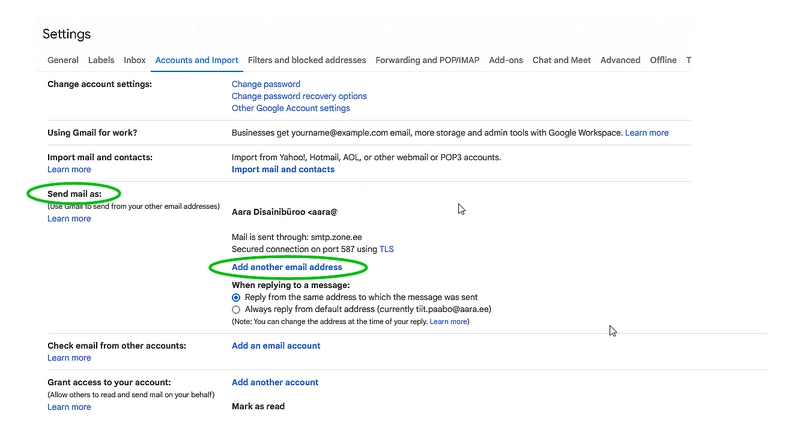
Task: Click Add another email address
Action: coord(287,267)
